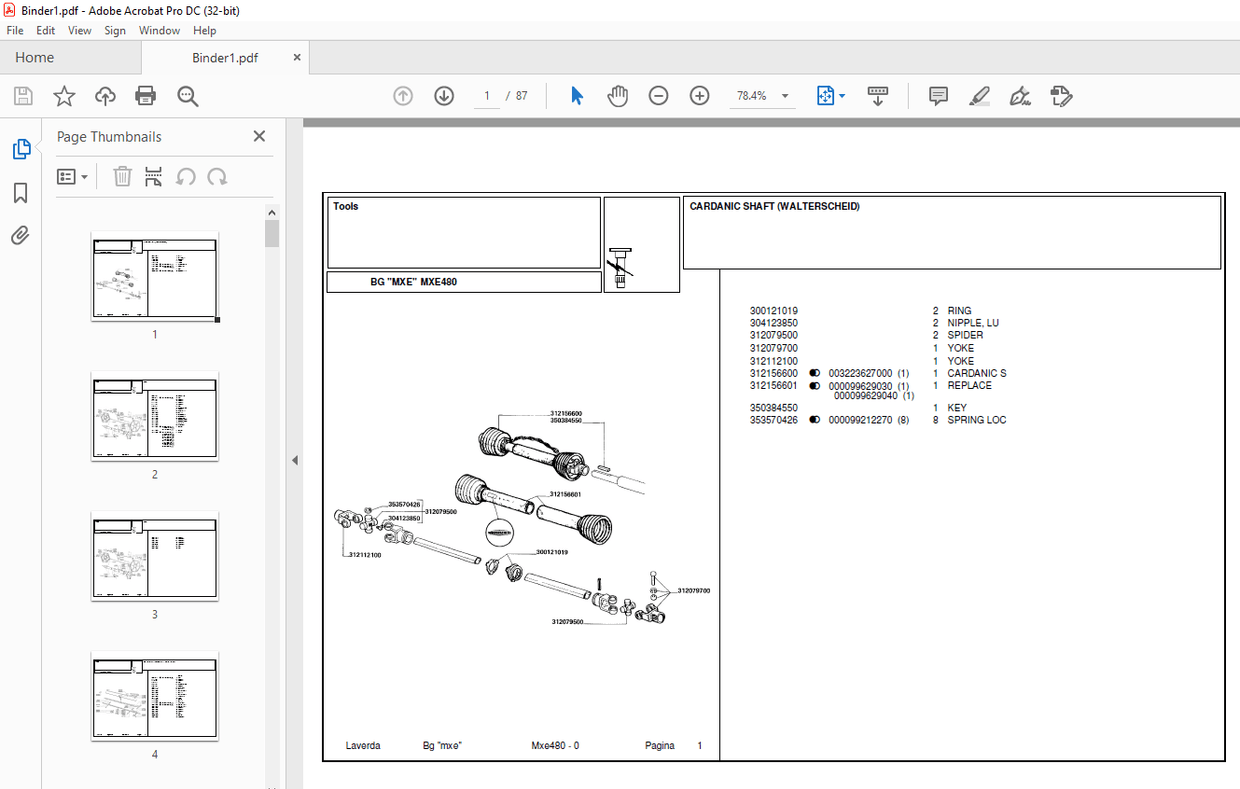Select the Highlight text tool

979,95
